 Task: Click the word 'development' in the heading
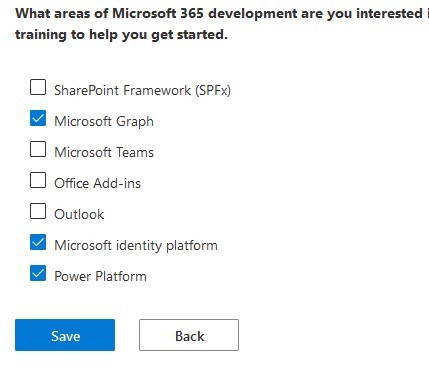click(253, 14)
